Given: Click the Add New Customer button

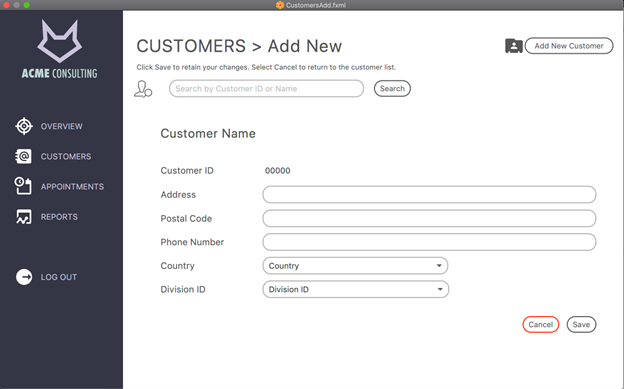Looking at the screenshot, I should point(569,46).
